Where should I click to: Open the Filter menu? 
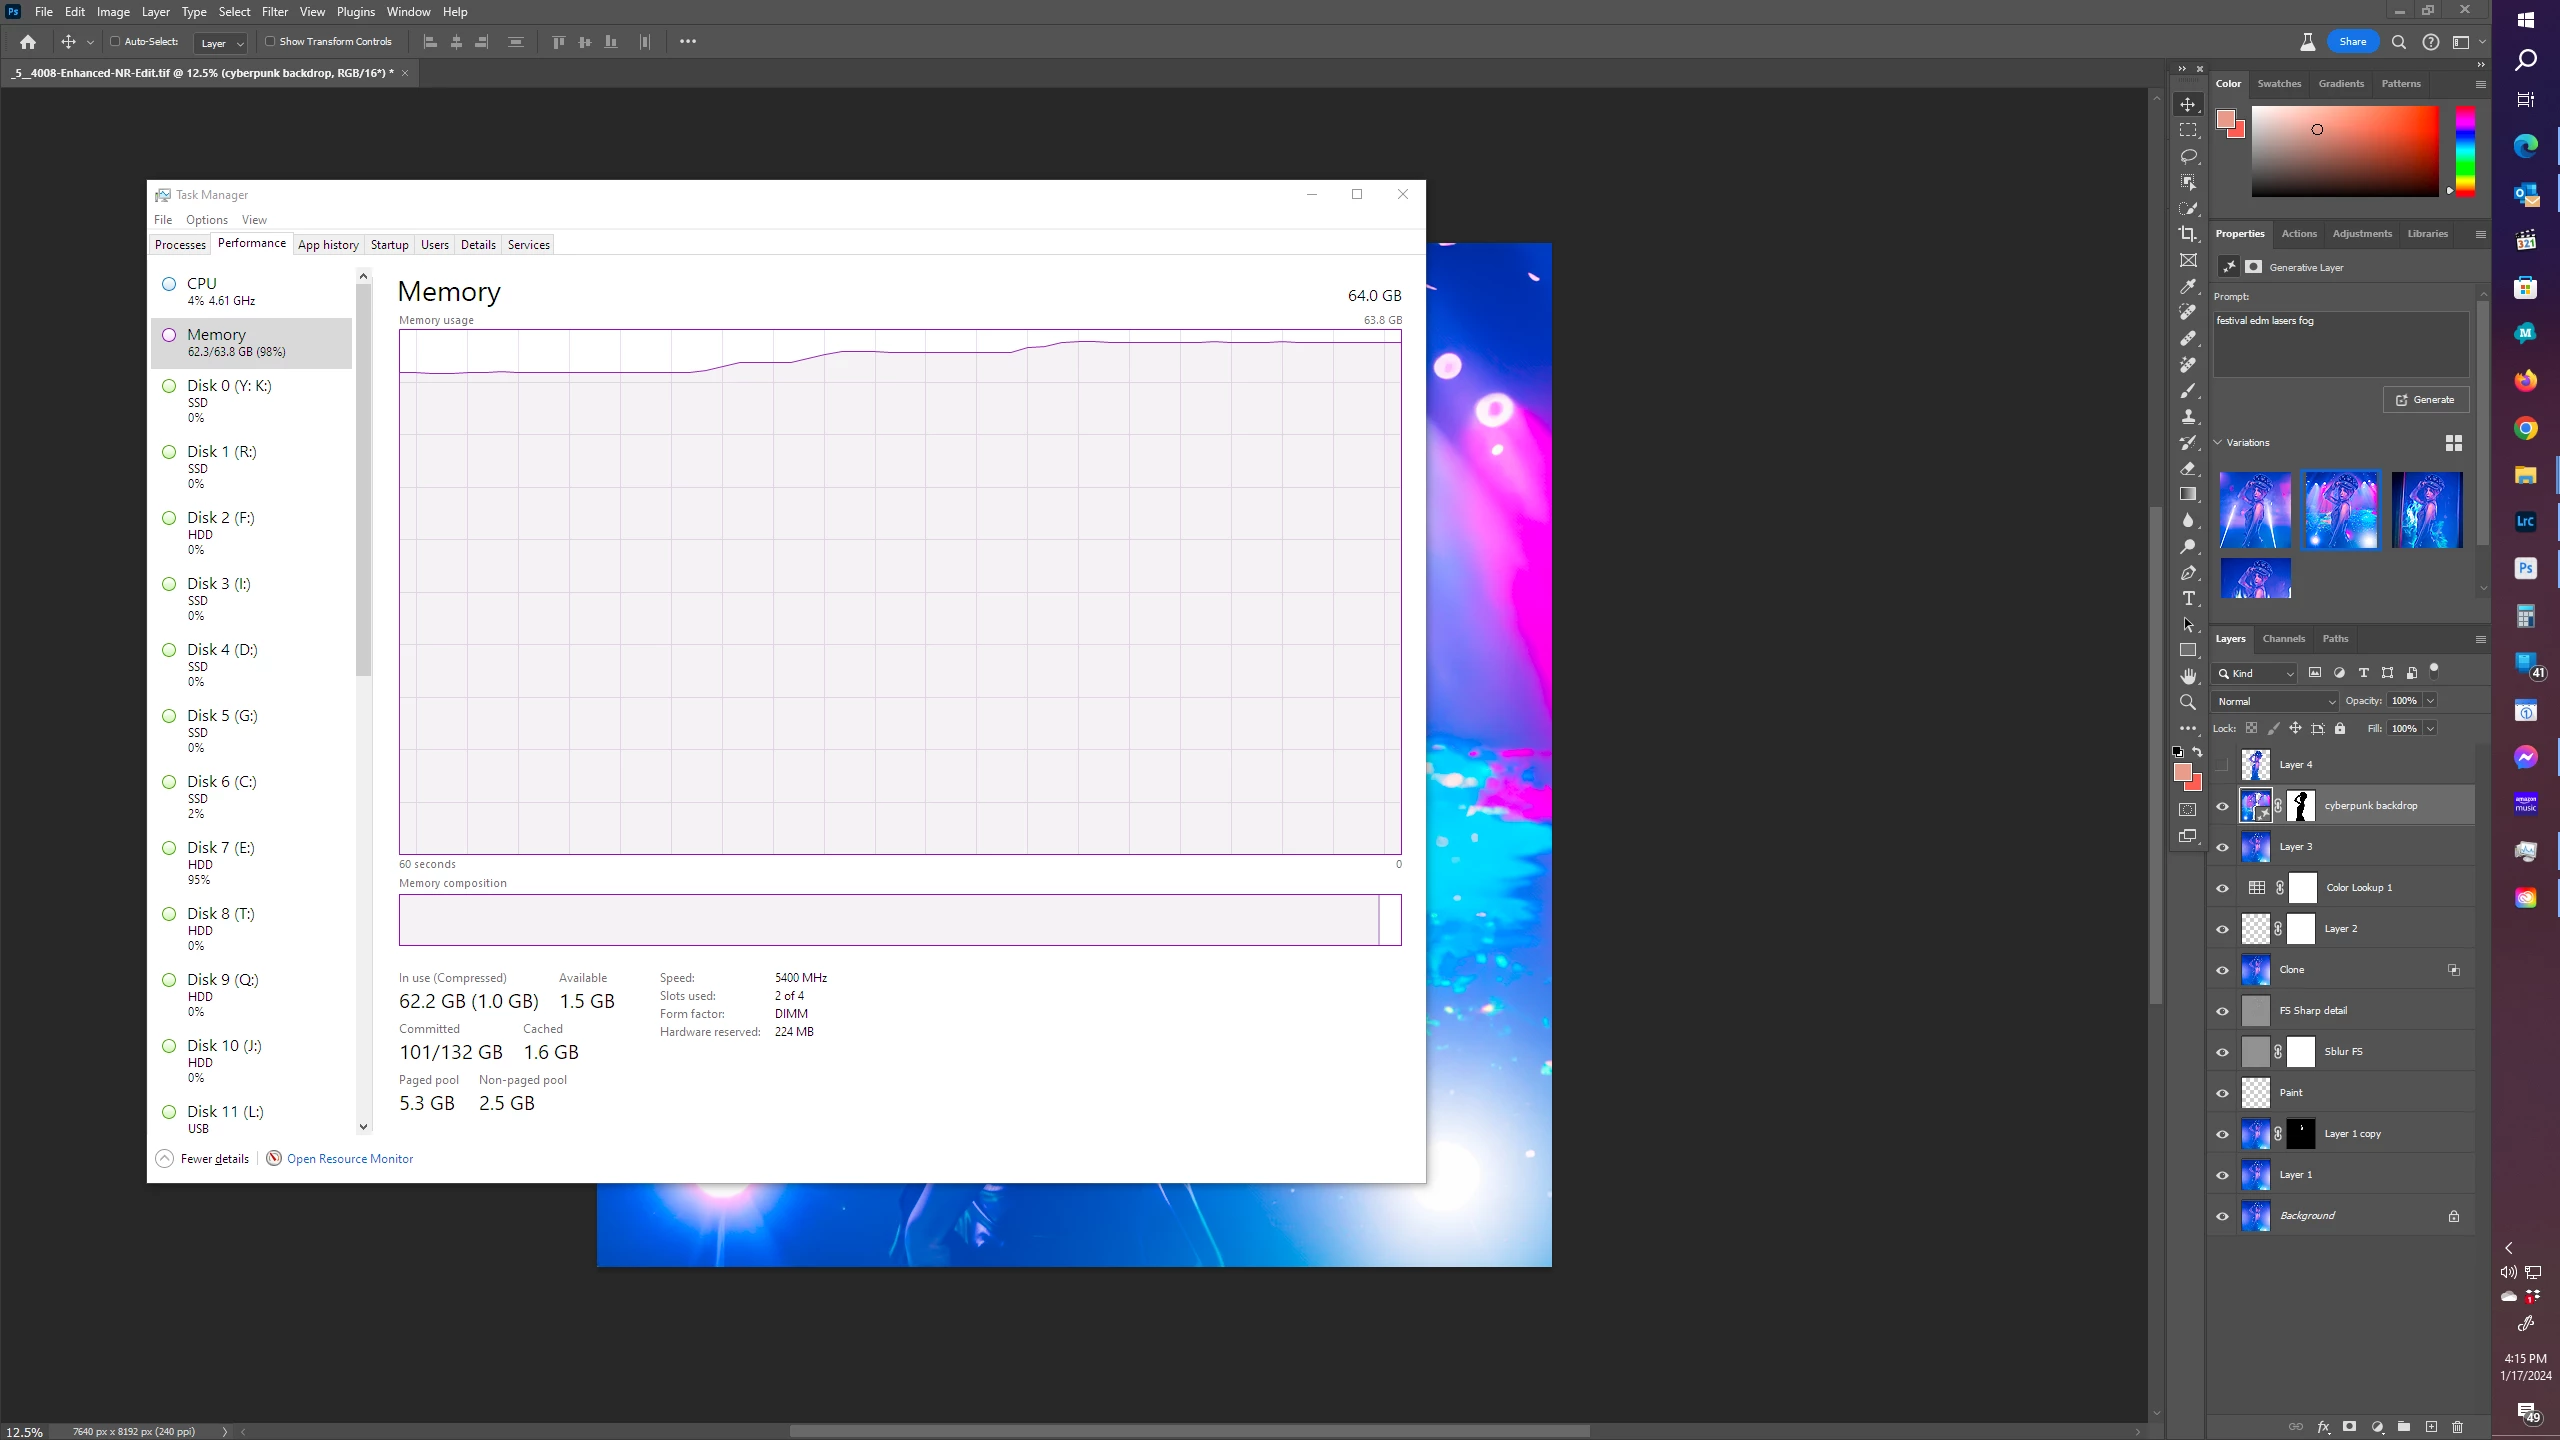[x=274, y=12]
